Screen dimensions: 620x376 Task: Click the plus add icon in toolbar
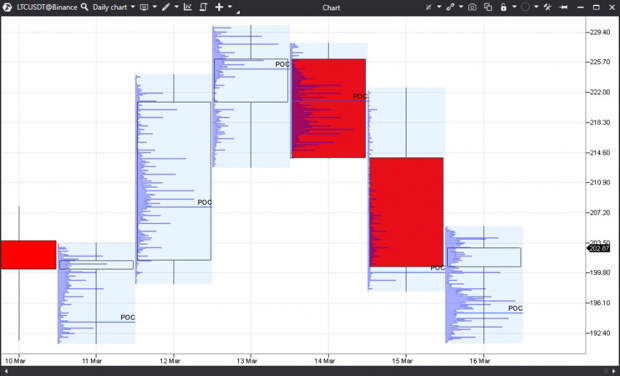(219, 7)
